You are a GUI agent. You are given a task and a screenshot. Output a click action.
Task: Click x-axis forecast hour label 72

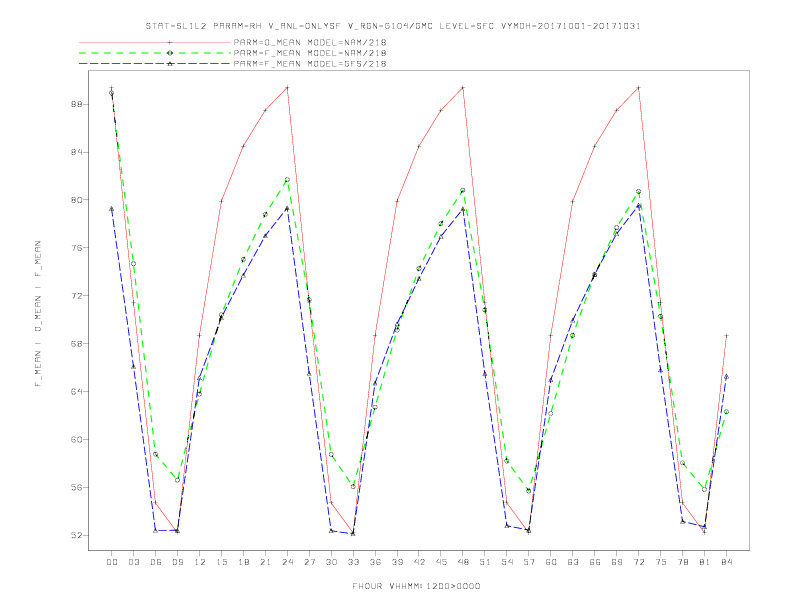[639, 562]
